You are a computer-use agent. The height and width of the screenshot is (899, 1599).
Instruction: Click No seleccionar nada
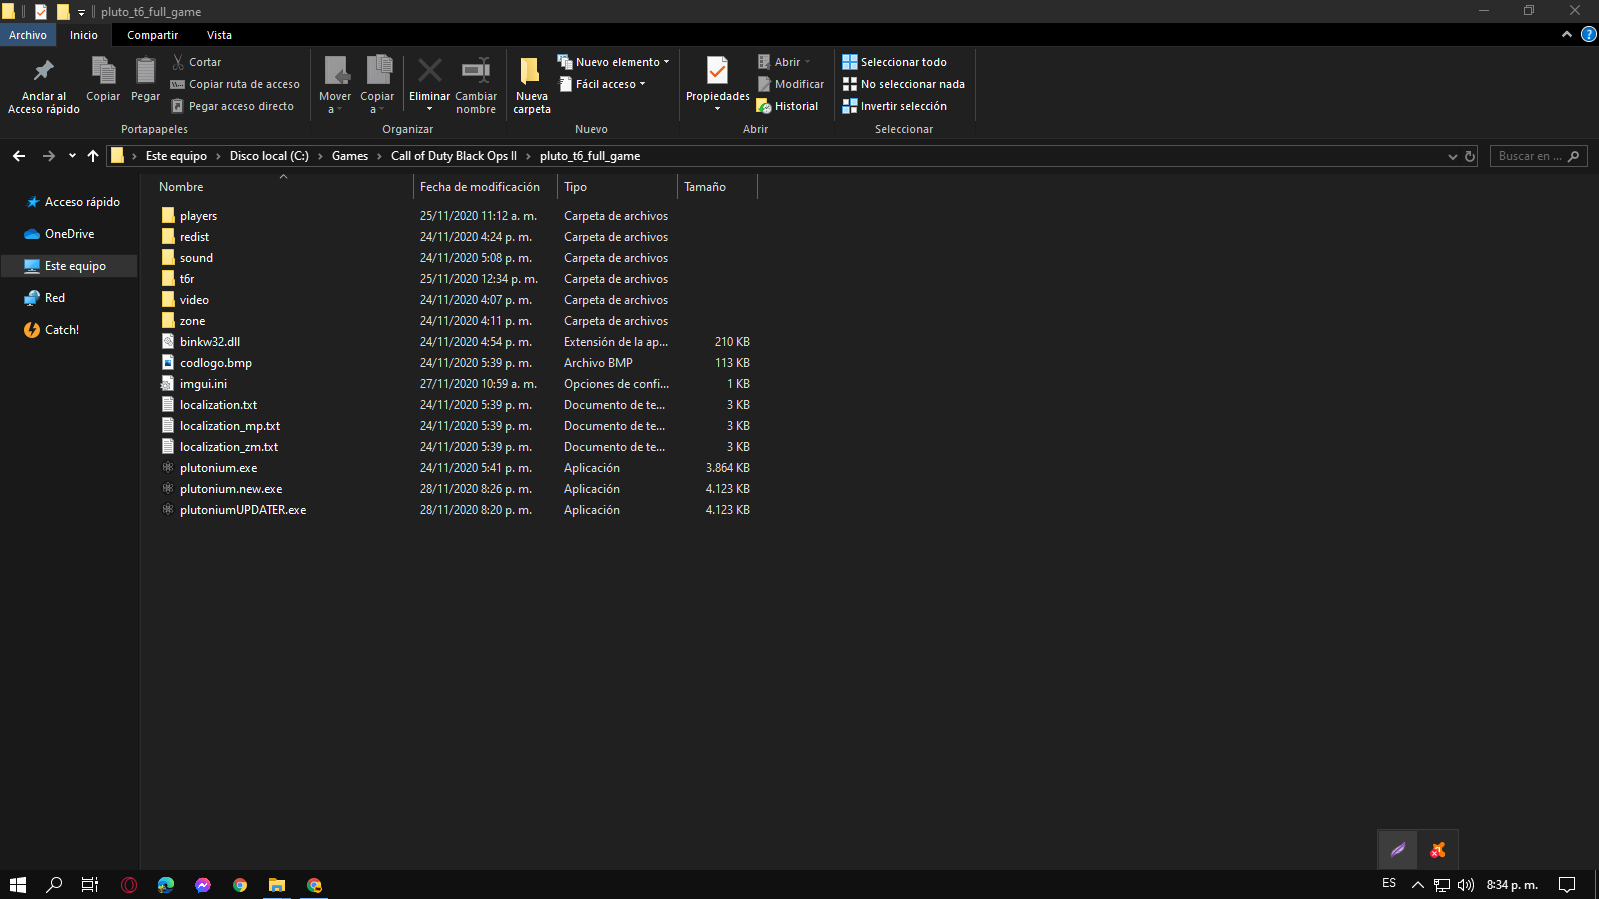[x=903, y=84]
